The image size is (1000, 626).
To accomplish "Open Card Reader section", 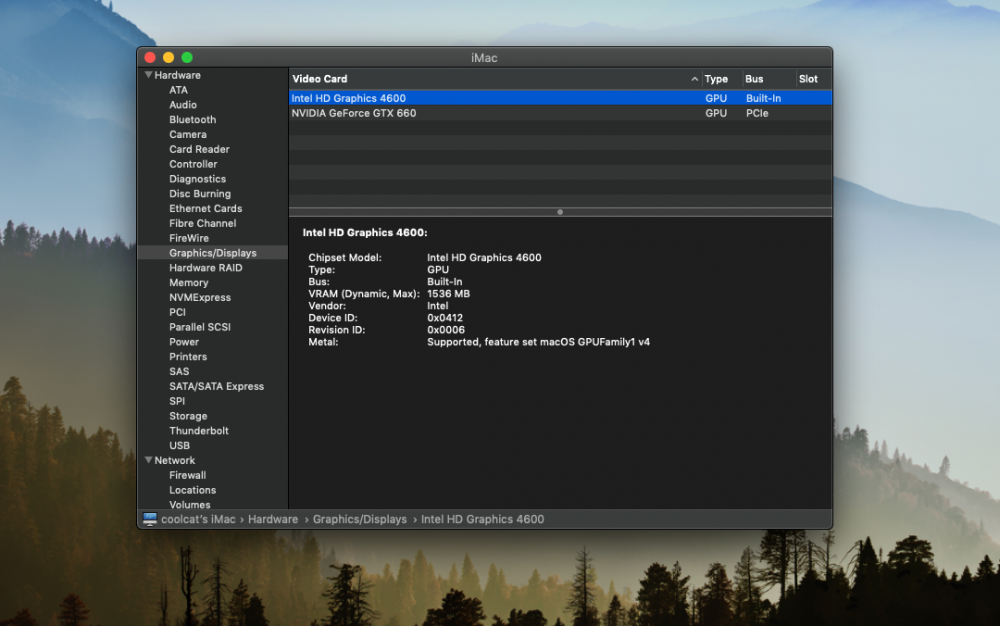I will tap(199, 149).
